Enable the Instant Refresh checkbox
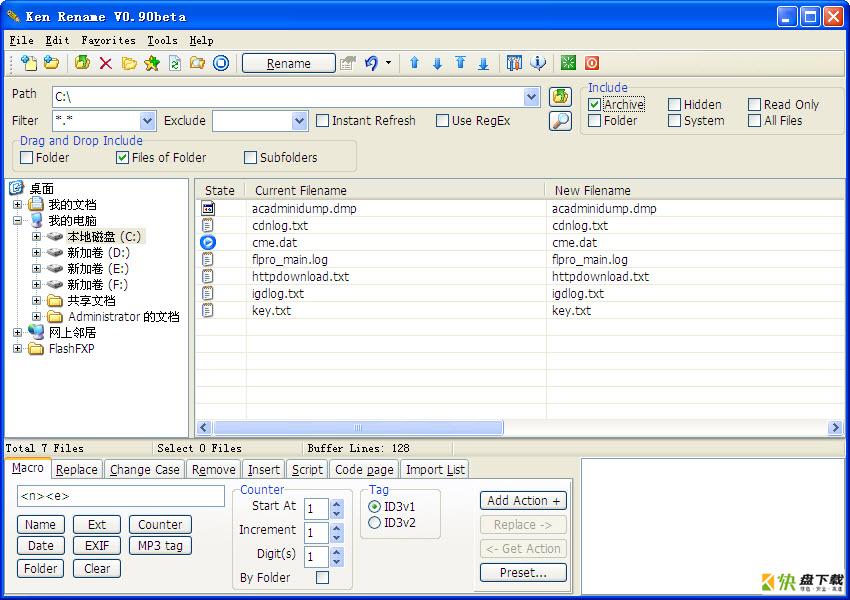This screenshot has height=600, width=850. tap(322, 121)
